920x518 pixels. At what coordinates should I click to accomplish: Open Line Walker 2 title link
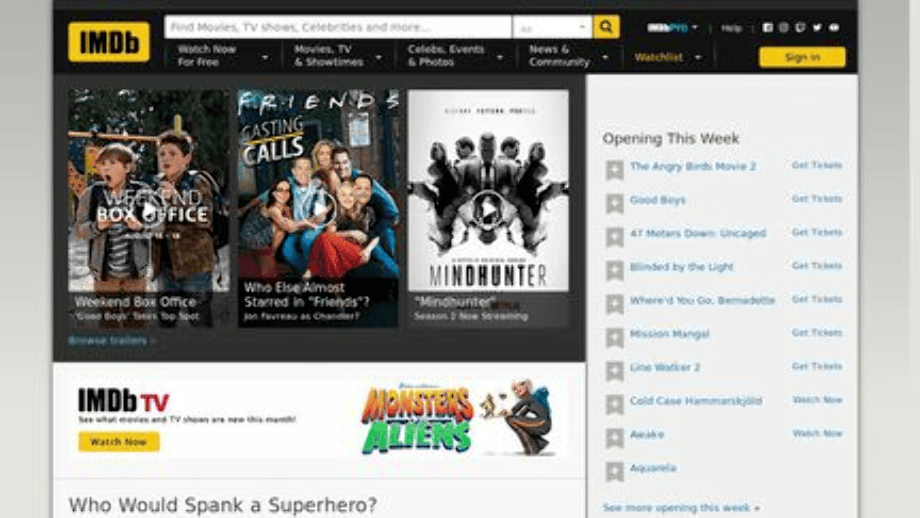coord(665,367)
